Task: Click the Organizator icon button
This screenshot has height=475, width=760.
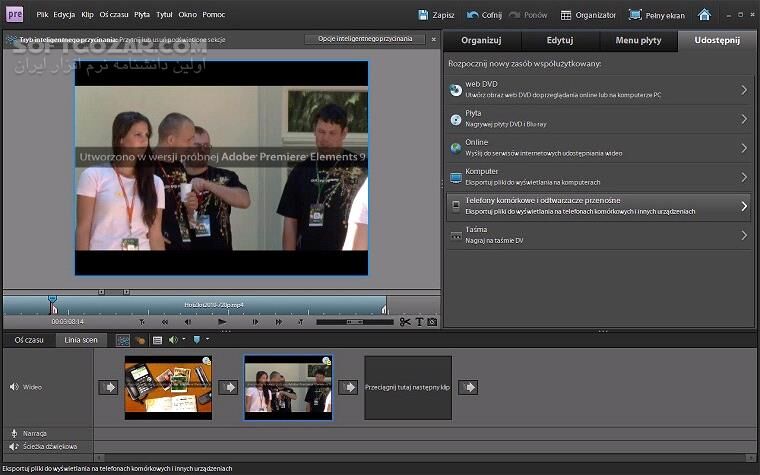Action: [x=566, y=15]
